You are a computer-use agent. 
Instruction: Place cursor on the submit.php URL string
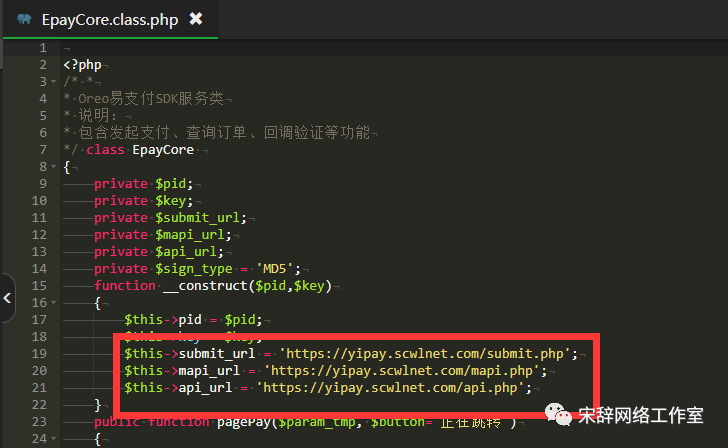pyautogui.click(x=428, y=354)
